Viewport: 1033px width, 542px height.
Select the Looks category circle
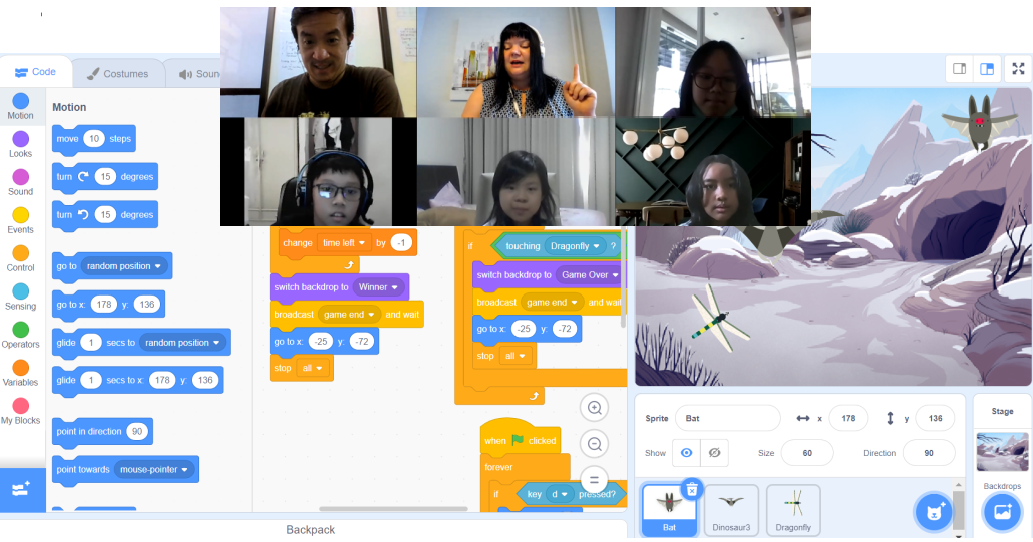point(20,139)
